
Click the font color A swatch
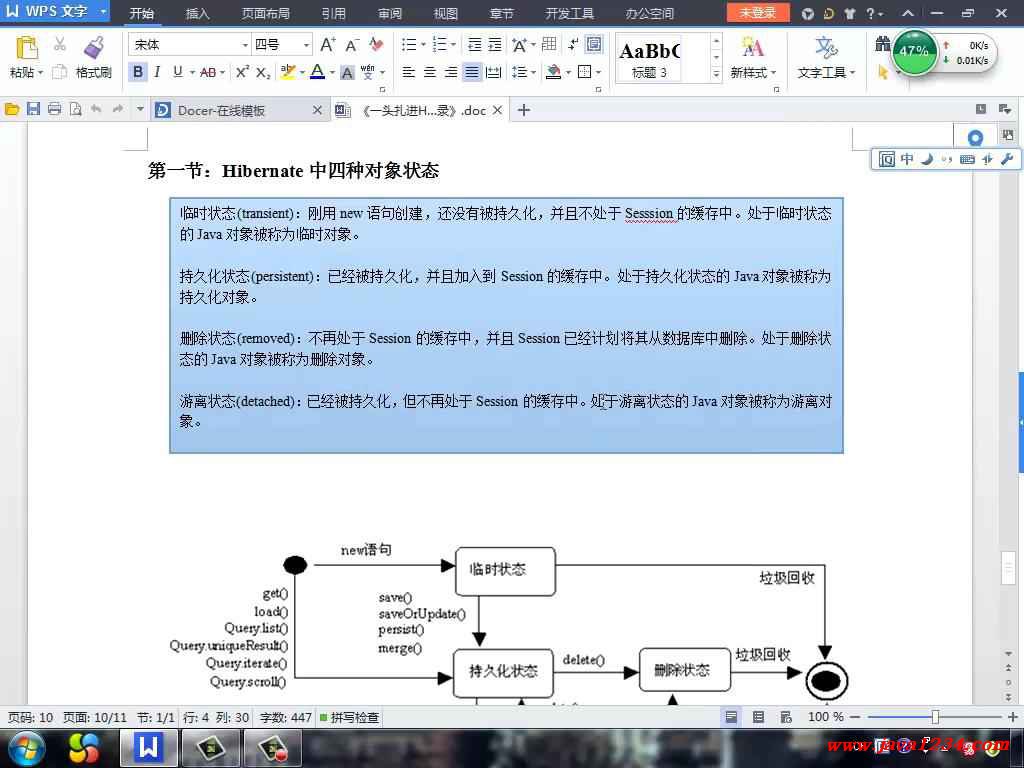click(x=317, y=72)
